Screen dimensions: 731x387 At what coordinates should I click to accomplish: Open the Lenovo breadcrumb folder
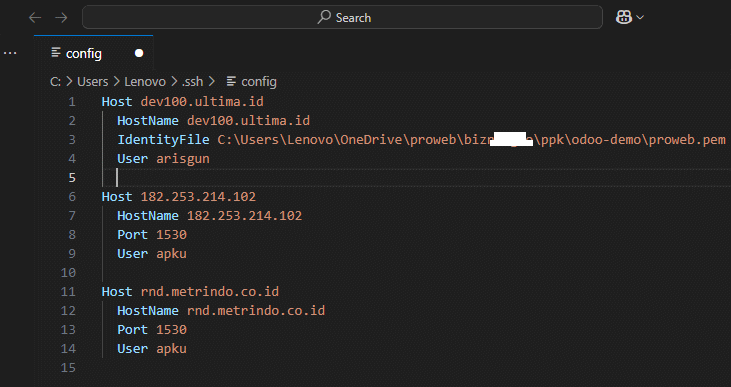tap(145, 82)
